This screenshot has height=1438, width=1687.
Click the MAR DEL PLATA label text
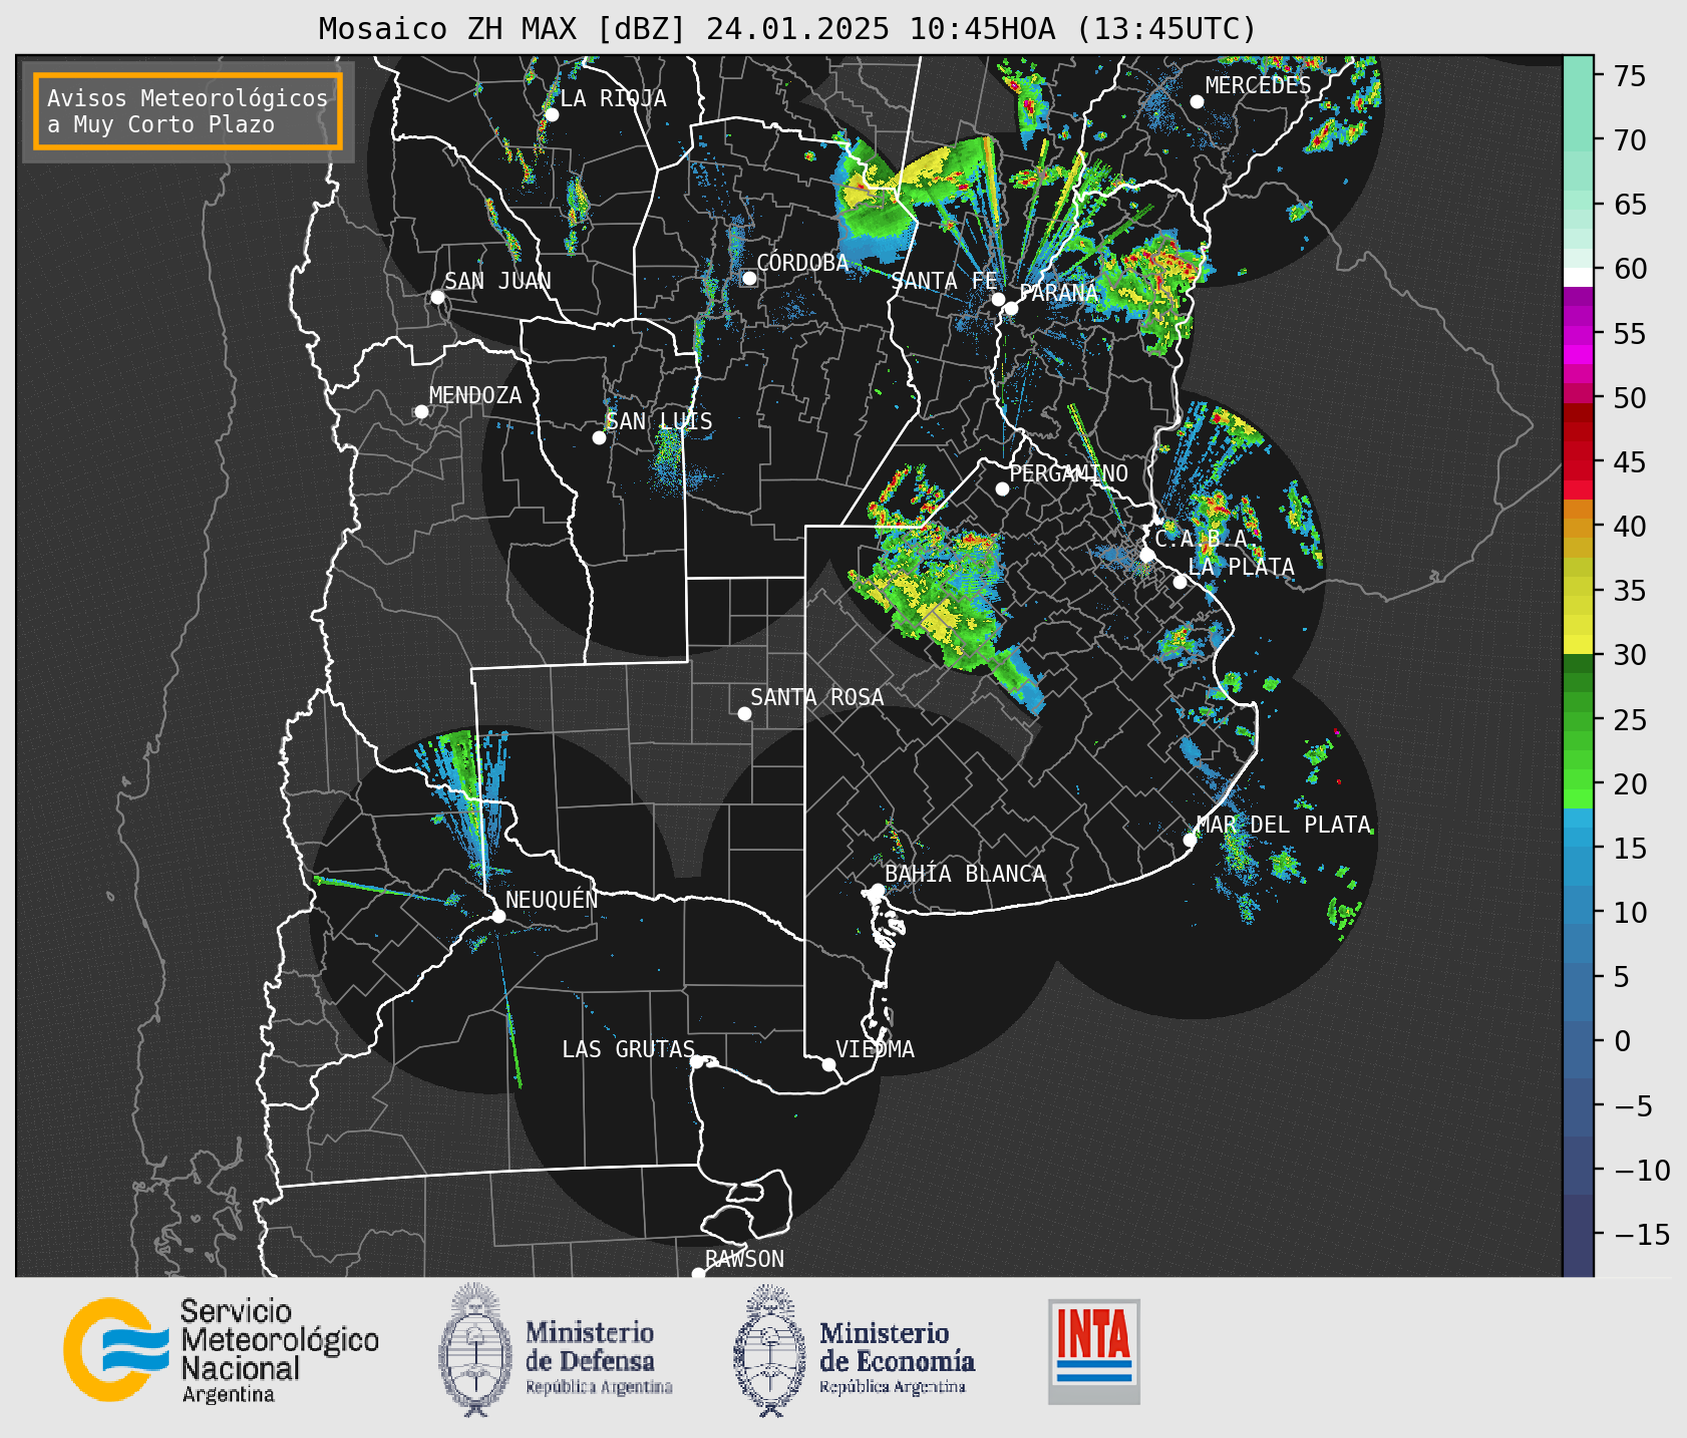1283,825
